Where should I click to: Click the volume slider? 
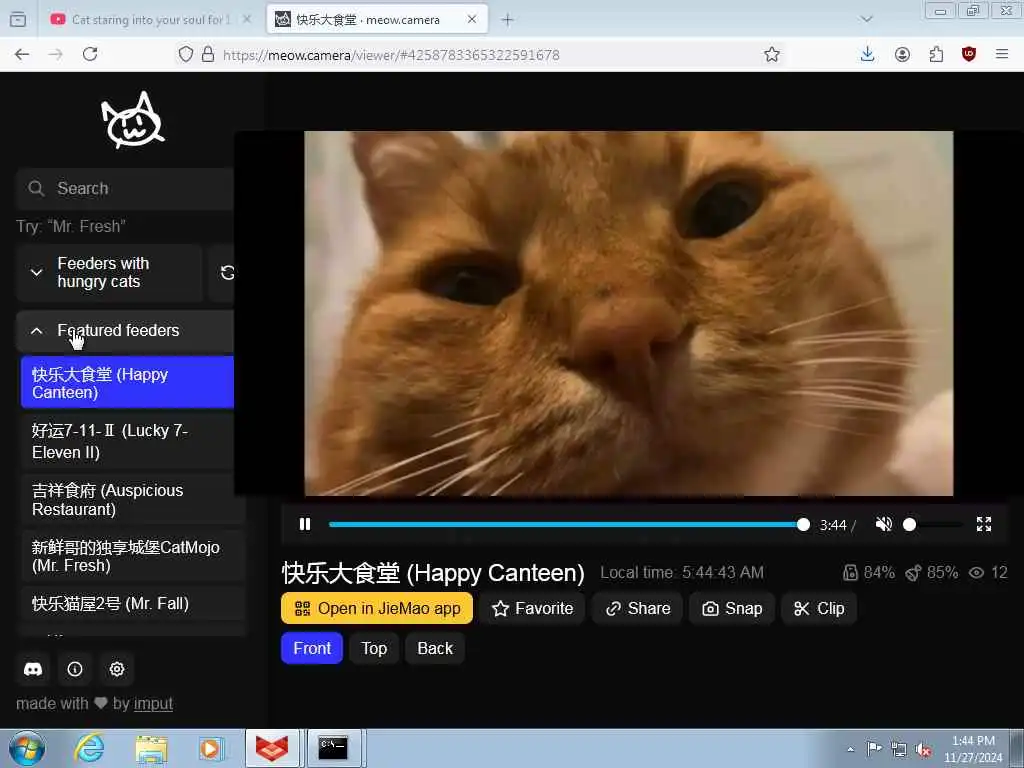935,524
